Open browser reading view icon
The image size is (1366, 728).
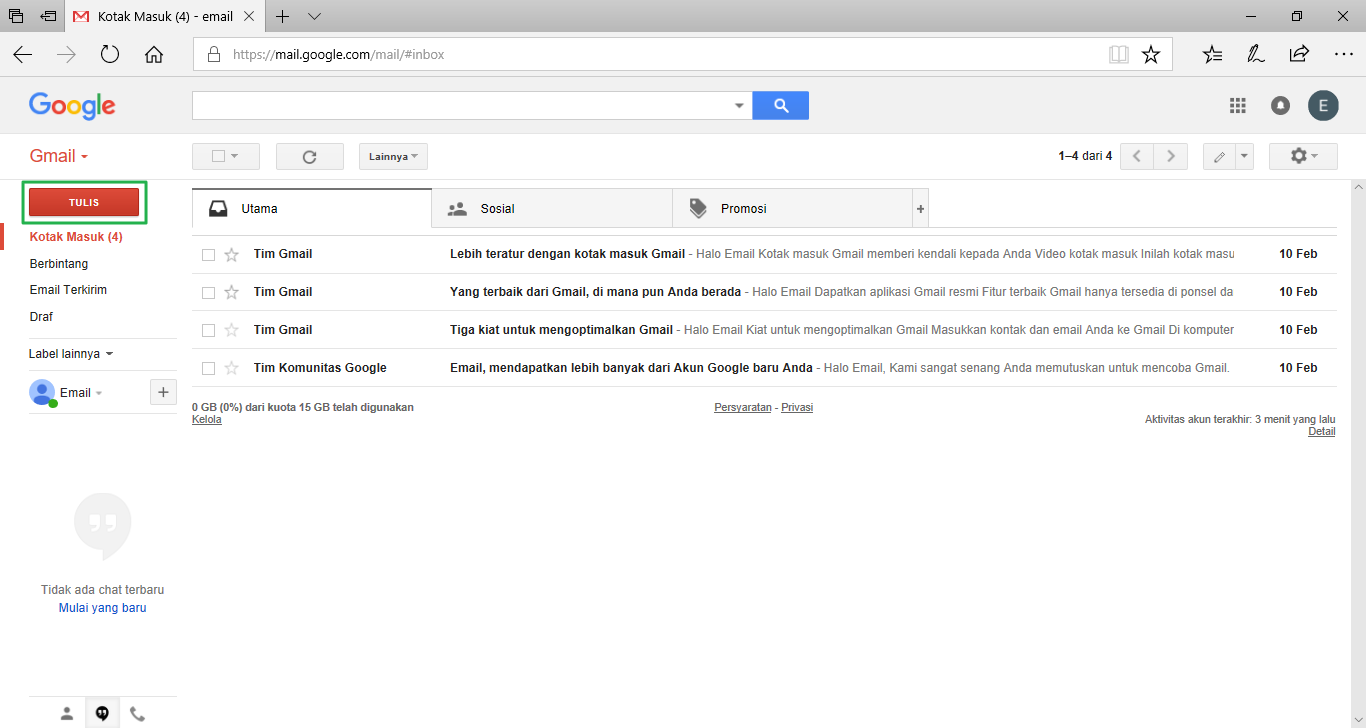pos(1119,55)
